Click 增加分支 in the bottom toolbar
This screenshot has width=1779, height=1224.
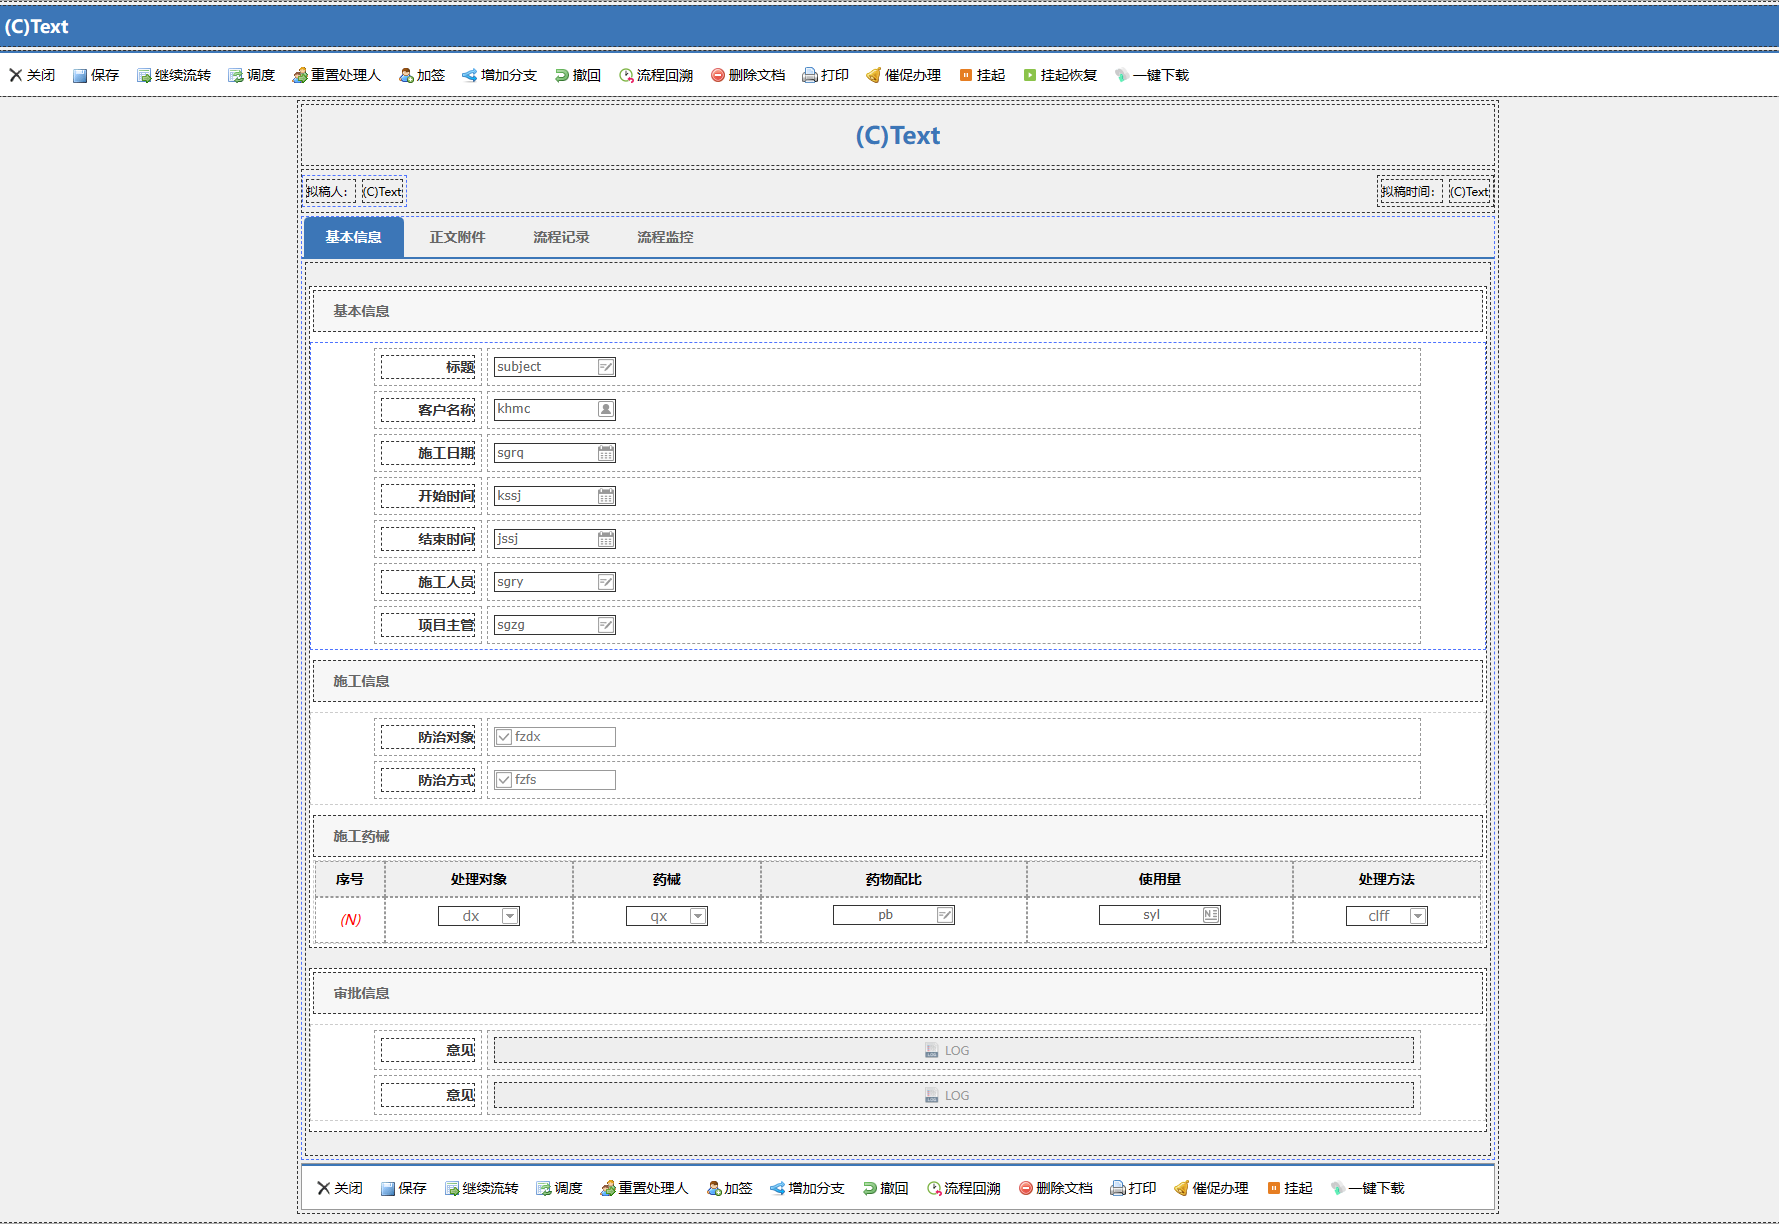808,1188
